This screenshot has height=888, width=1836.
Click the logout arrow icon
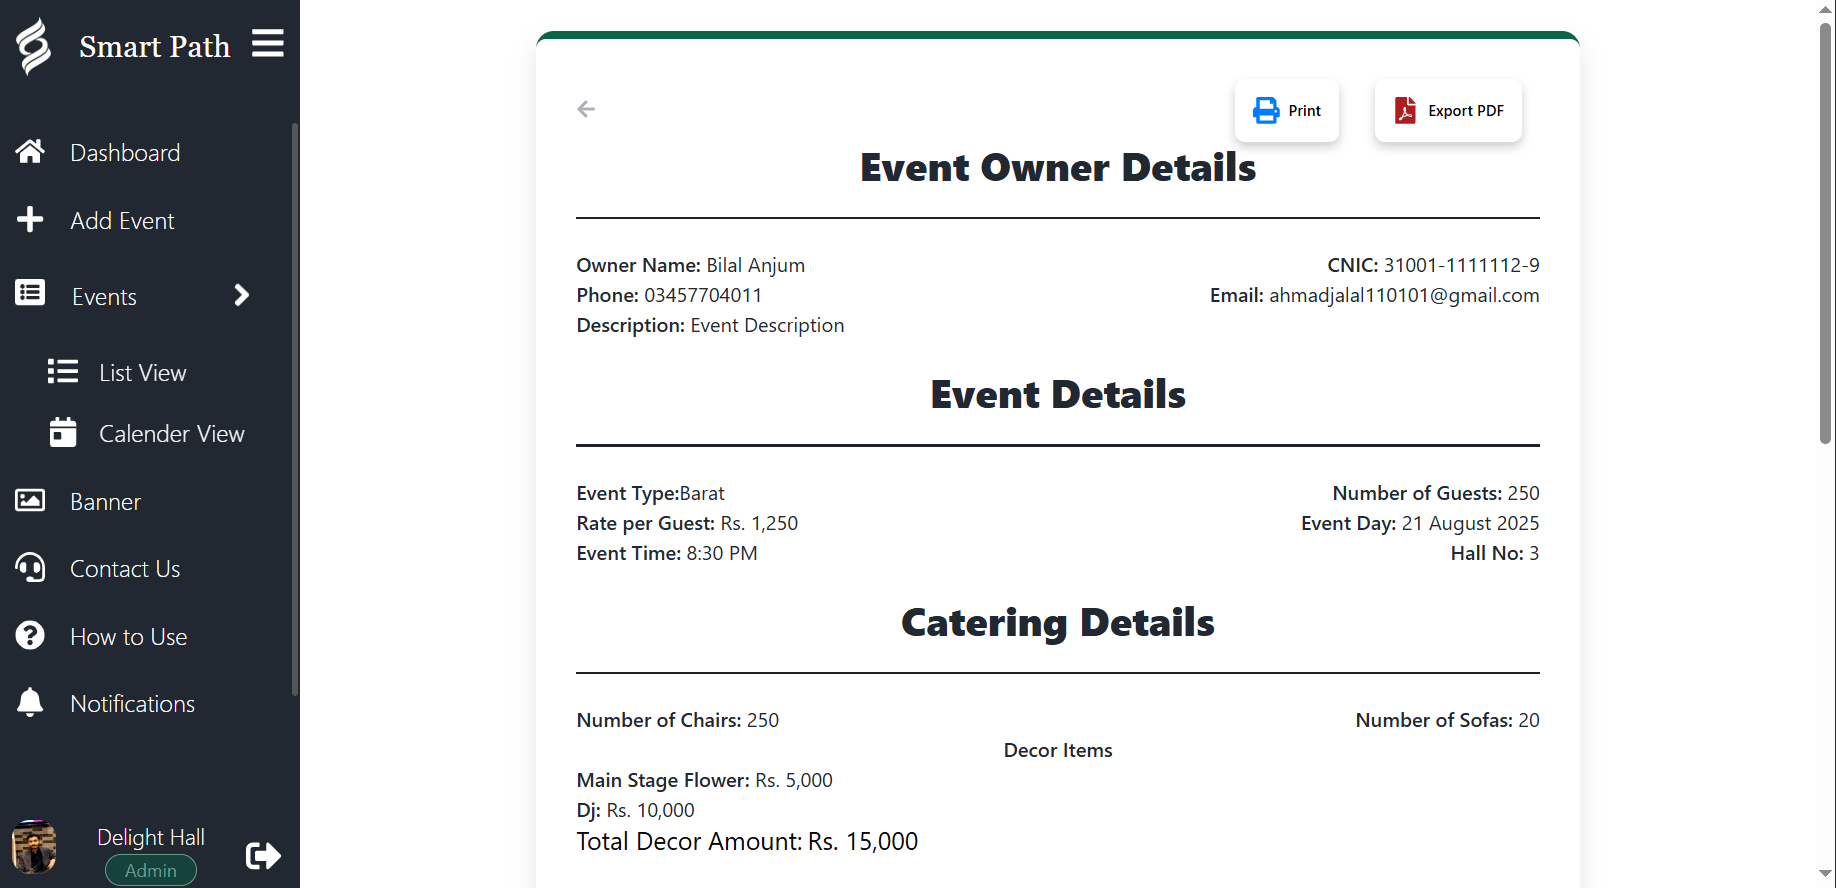[x=263, y=856]
